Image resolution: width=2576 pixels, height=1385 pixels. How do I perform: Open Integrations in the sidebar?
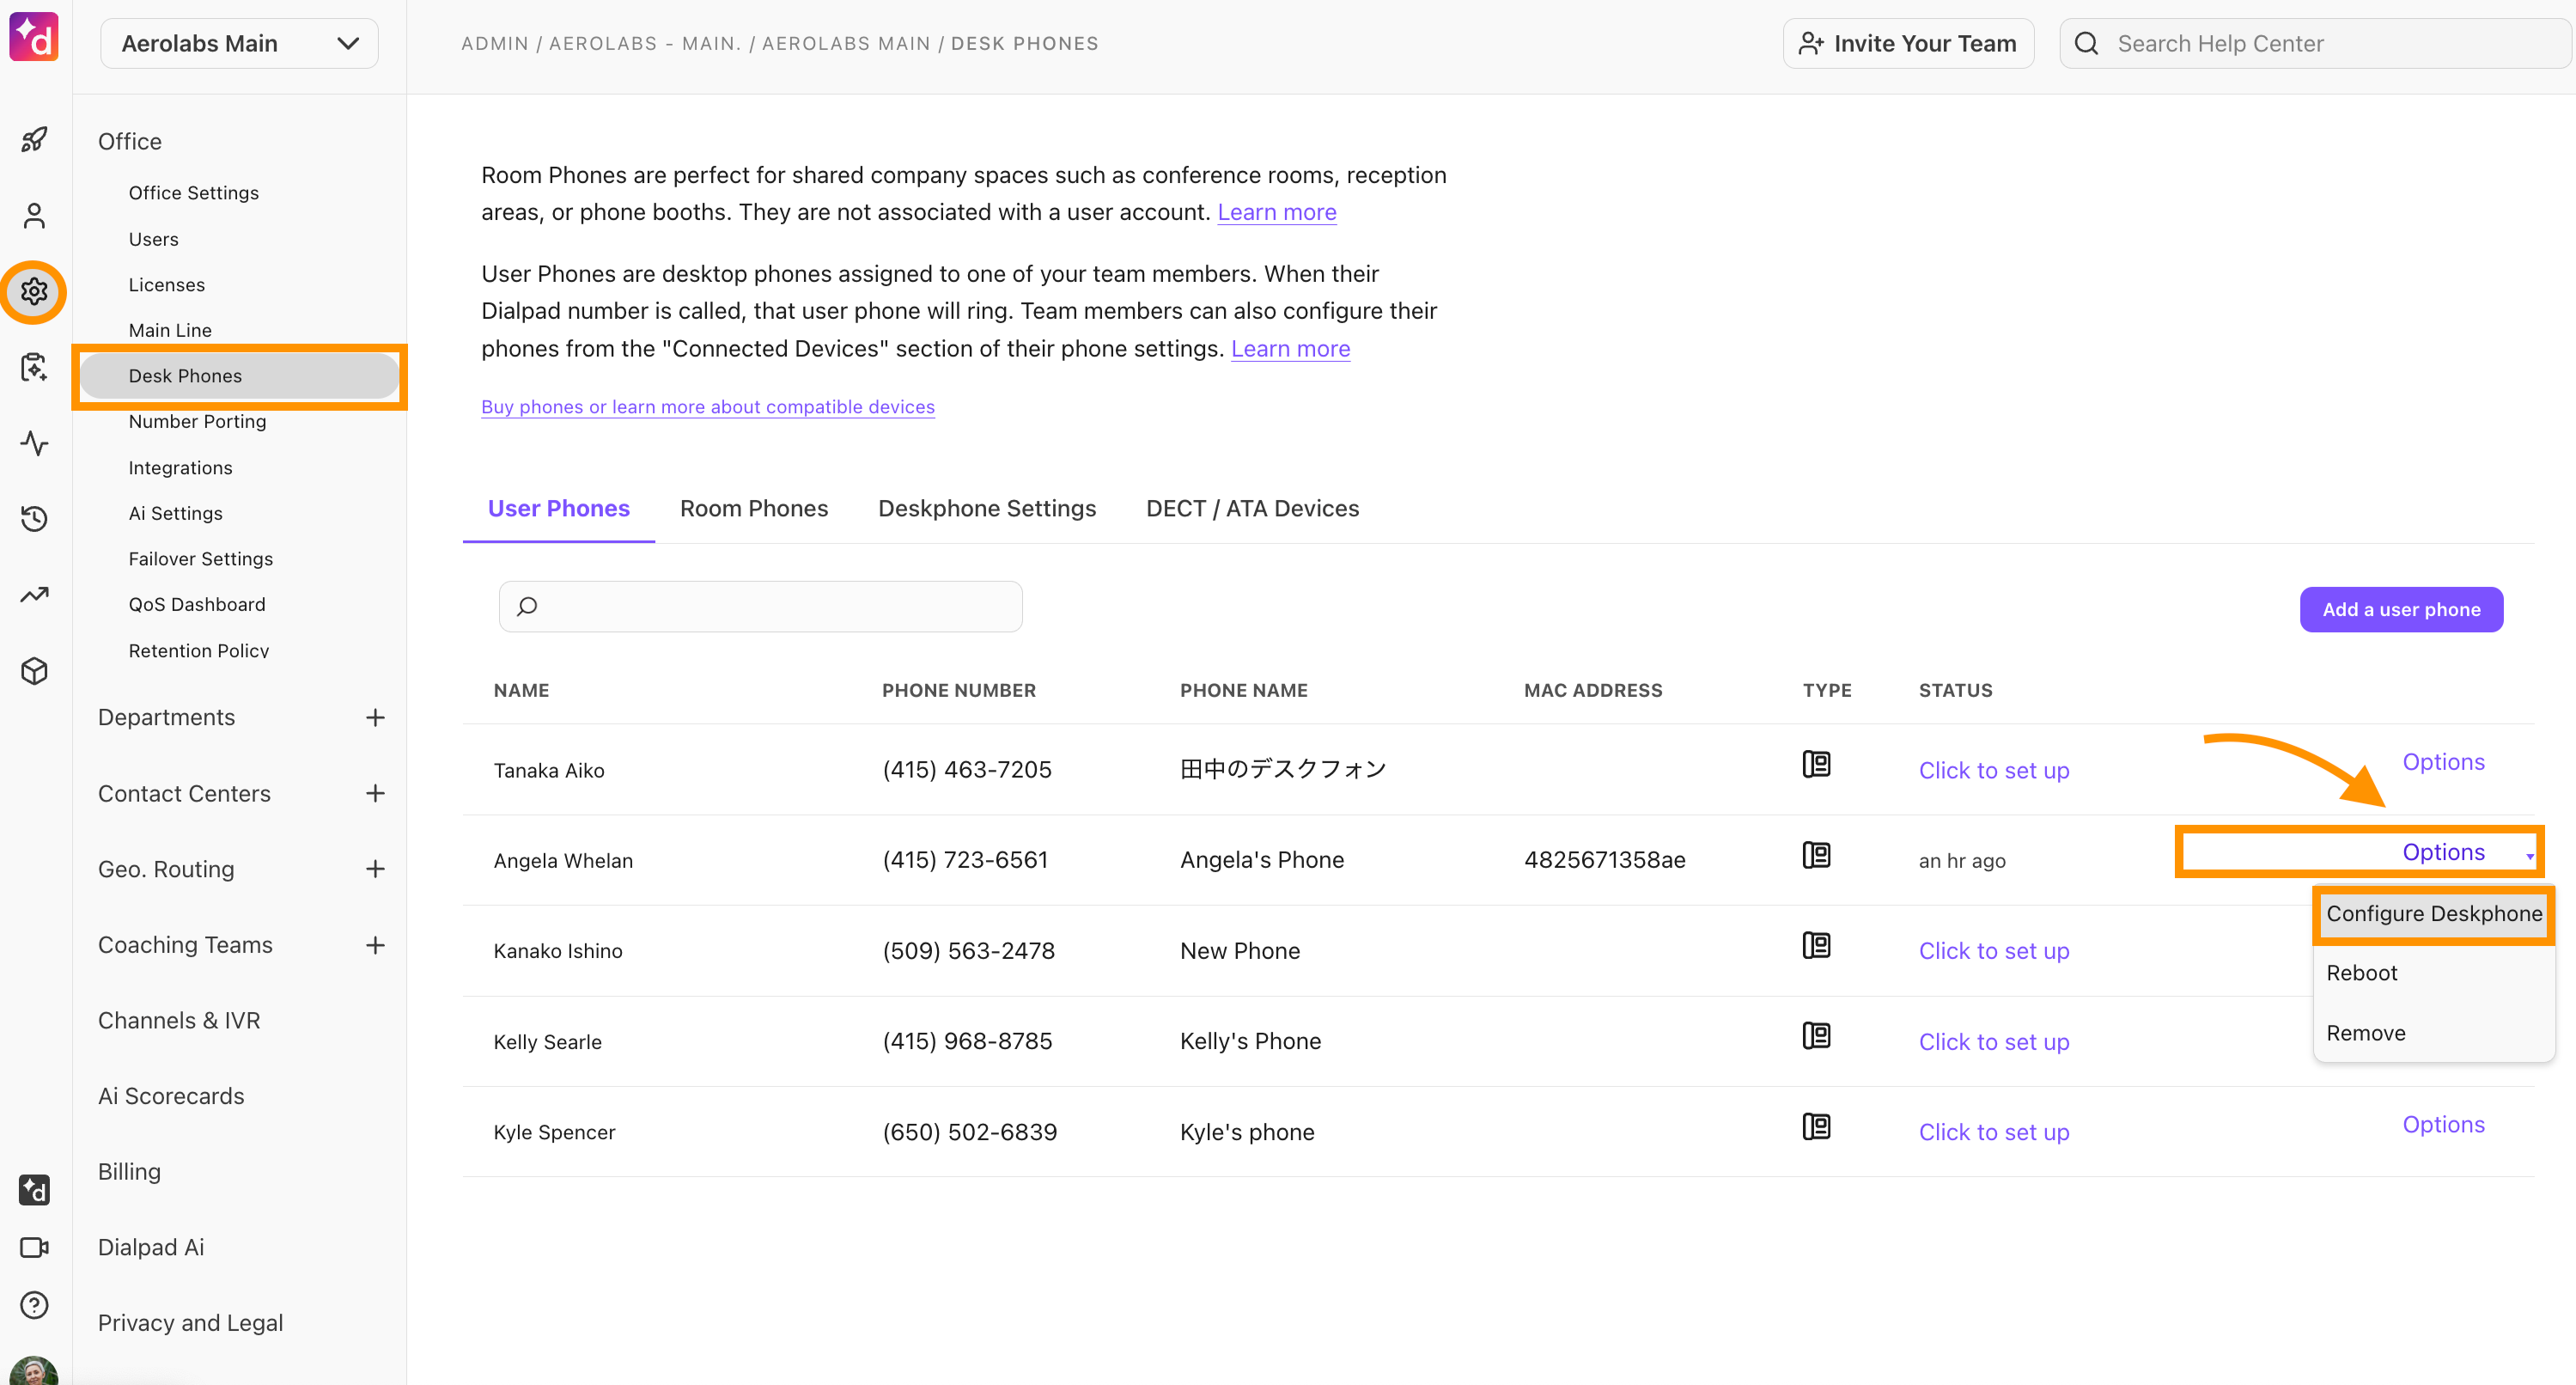coord(180,468)
